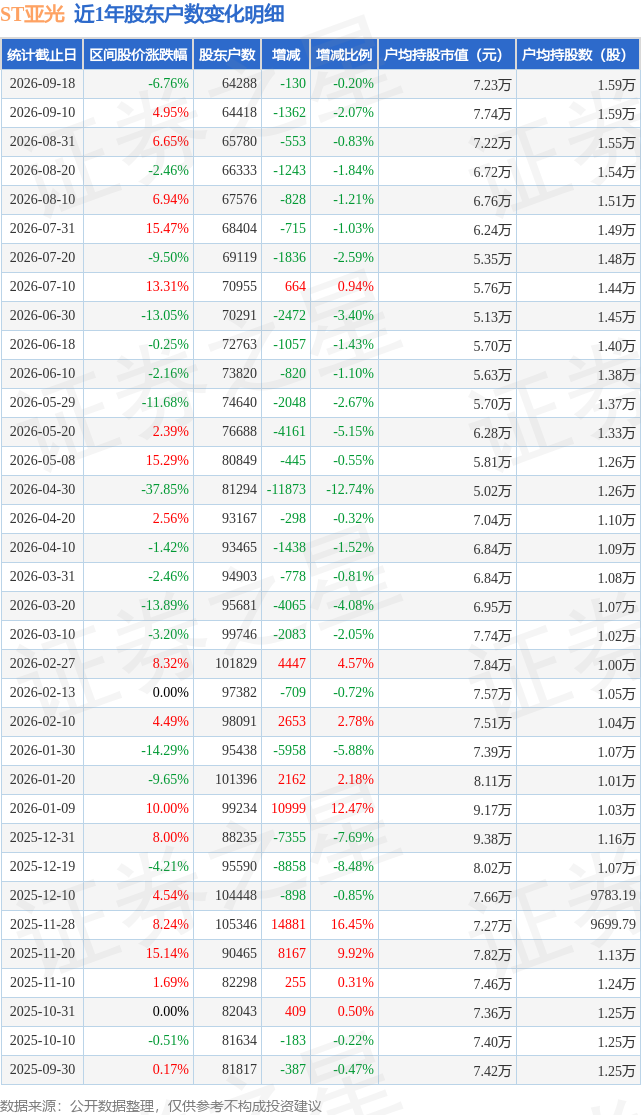Select the 9.38万 market value cell
The height and width of the screenshot is (1115, 641).
(492, 838)
